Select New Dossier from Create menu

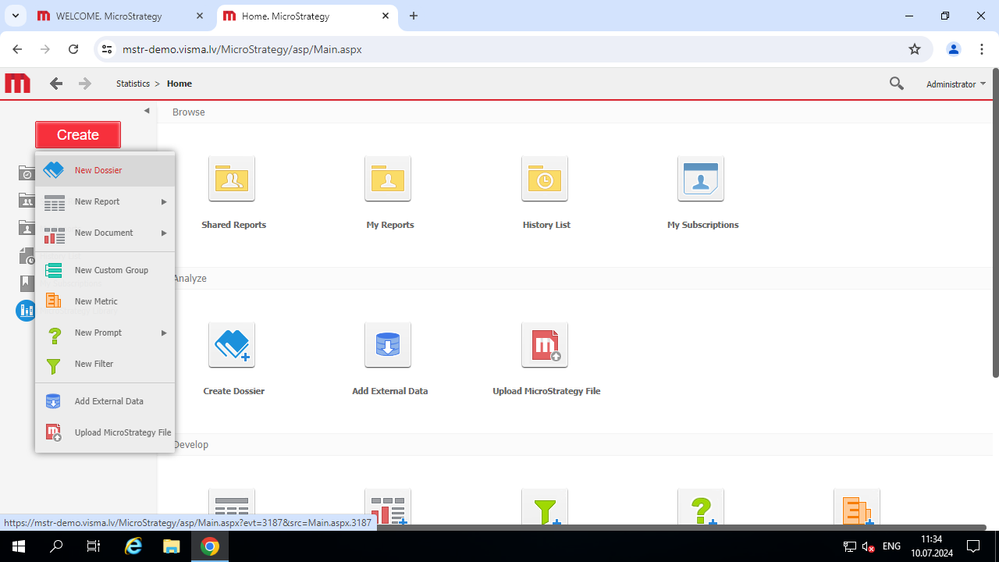(x=105, y=170)
